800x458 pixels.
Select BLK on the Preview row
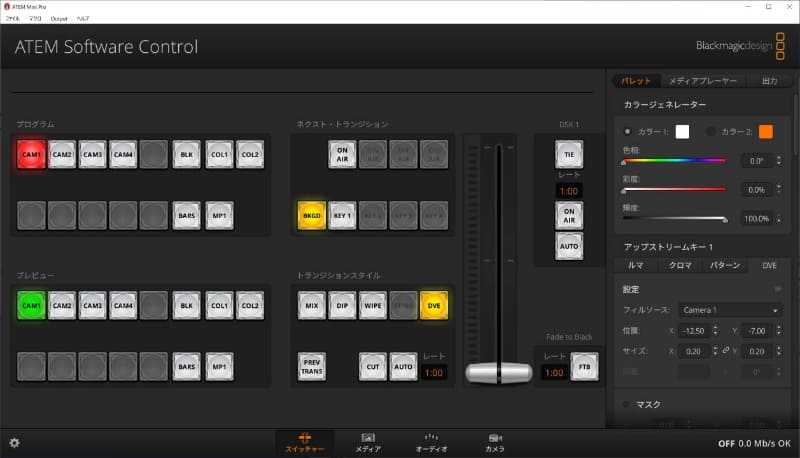tap(186, 305)
